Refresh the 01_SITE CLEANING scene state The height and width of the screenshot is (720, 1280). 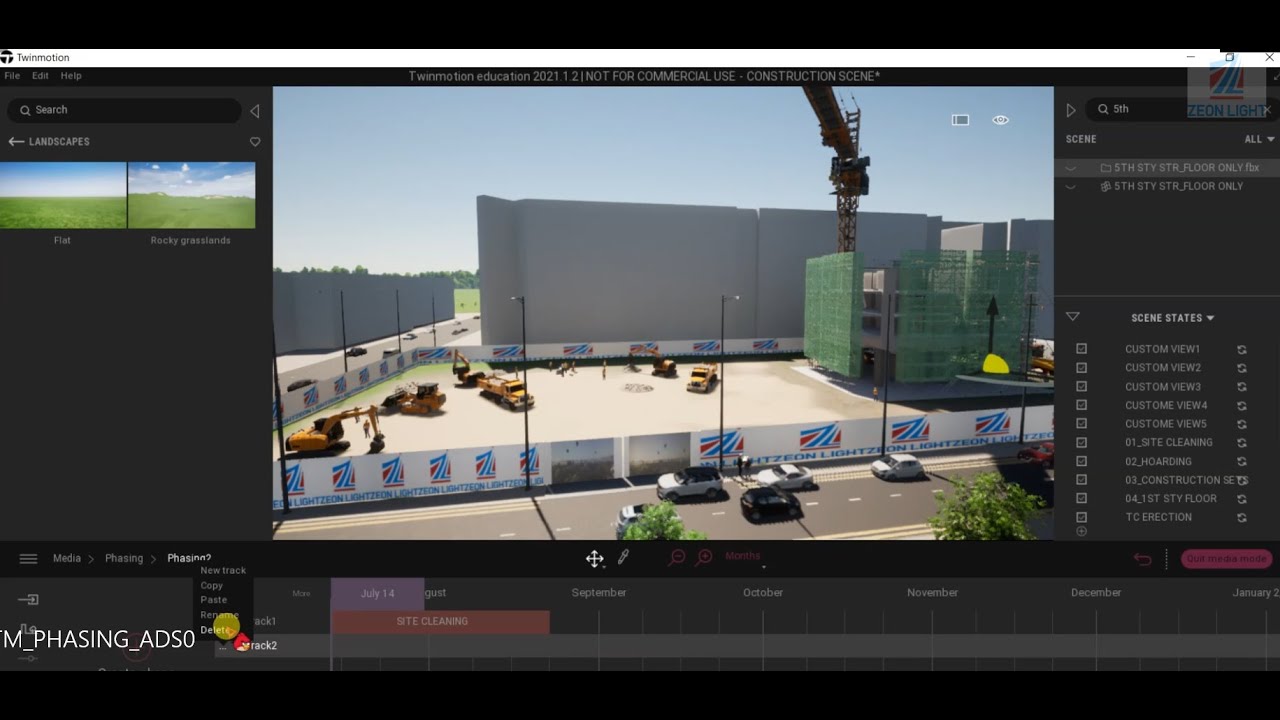1241,443
